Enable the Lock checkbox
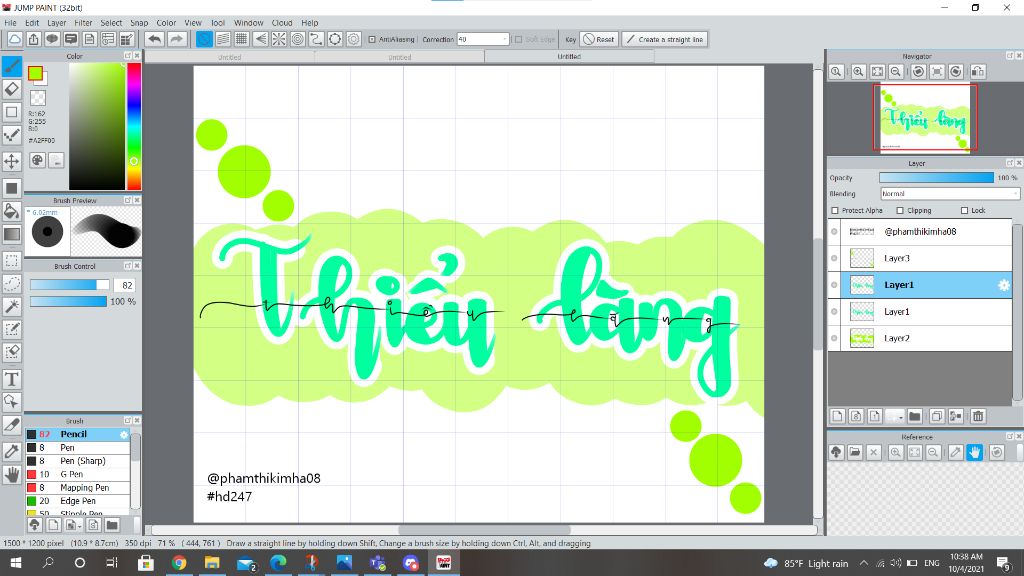The image size is (1024, 576). point(964,210)
